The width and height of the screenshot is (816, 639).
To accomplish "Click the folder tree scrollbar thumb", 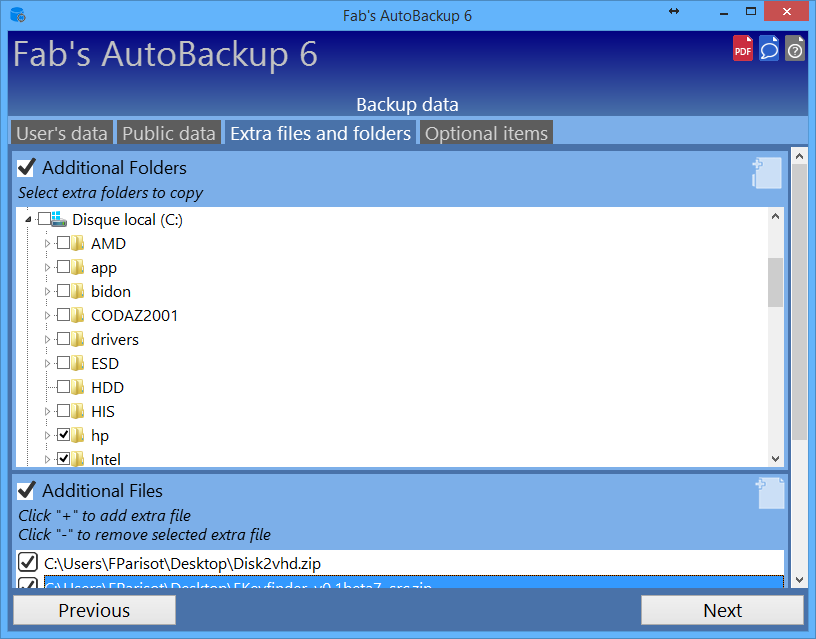I will (775, 282).
